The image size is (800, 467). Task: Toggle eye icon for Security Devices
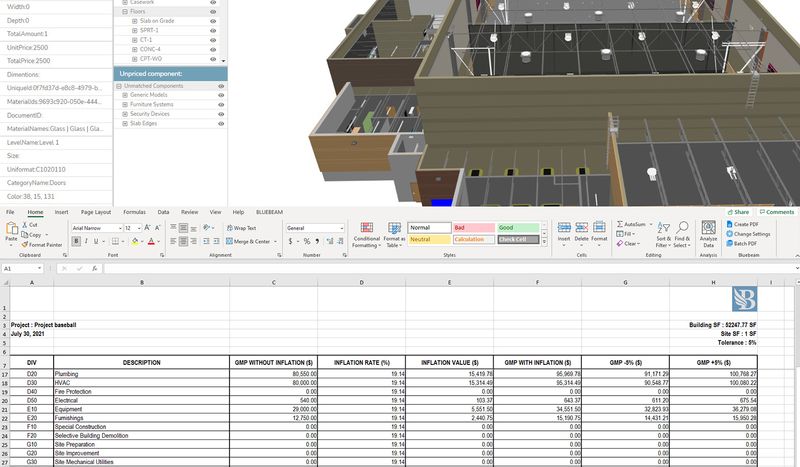221,114
